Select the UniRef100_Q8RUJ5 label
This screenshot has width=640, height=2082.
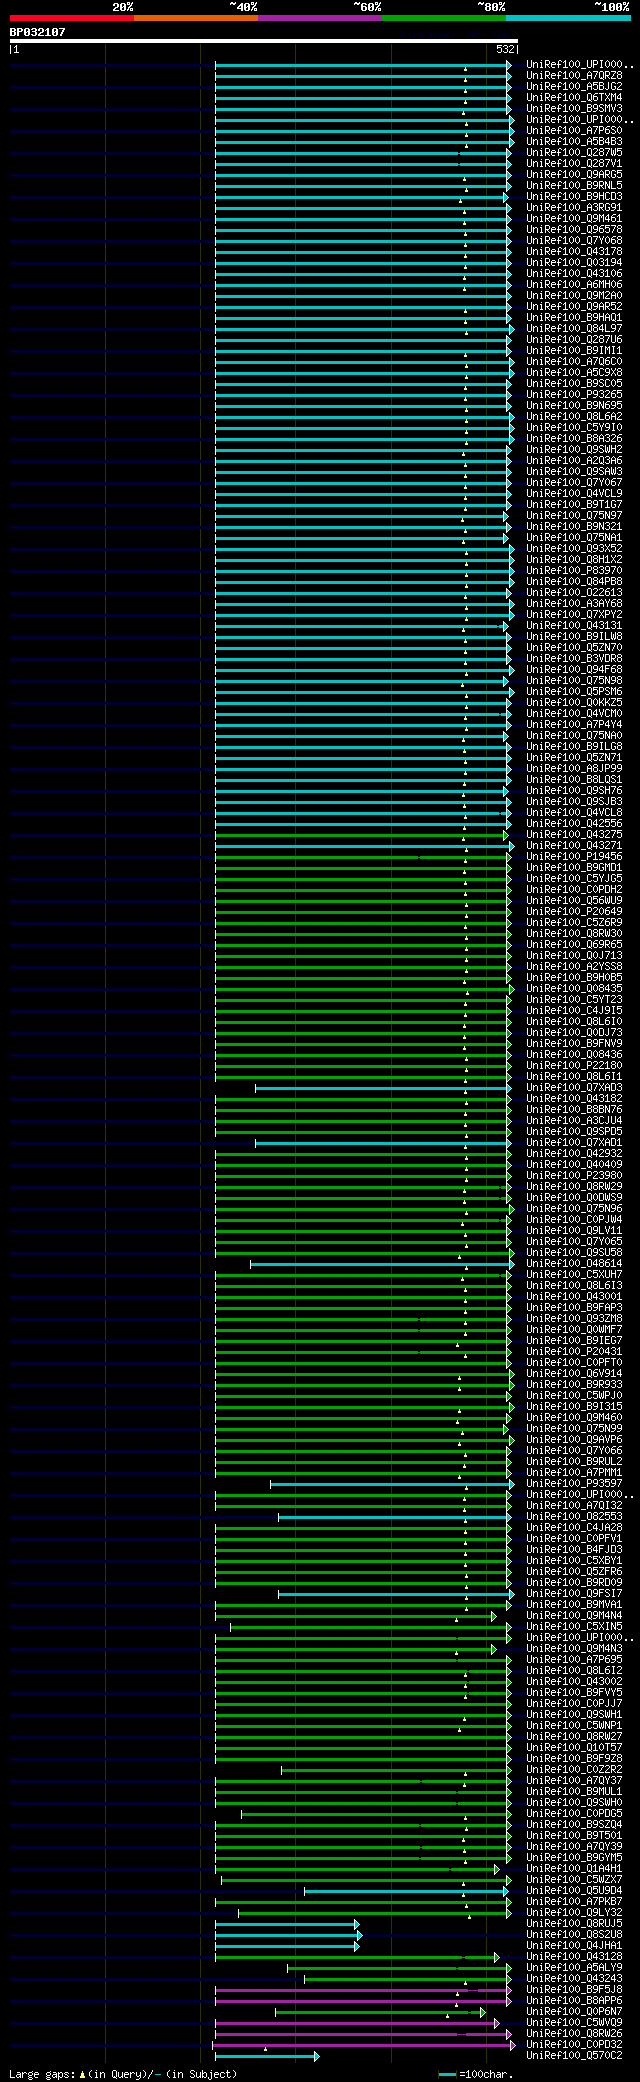[574, 1923]
